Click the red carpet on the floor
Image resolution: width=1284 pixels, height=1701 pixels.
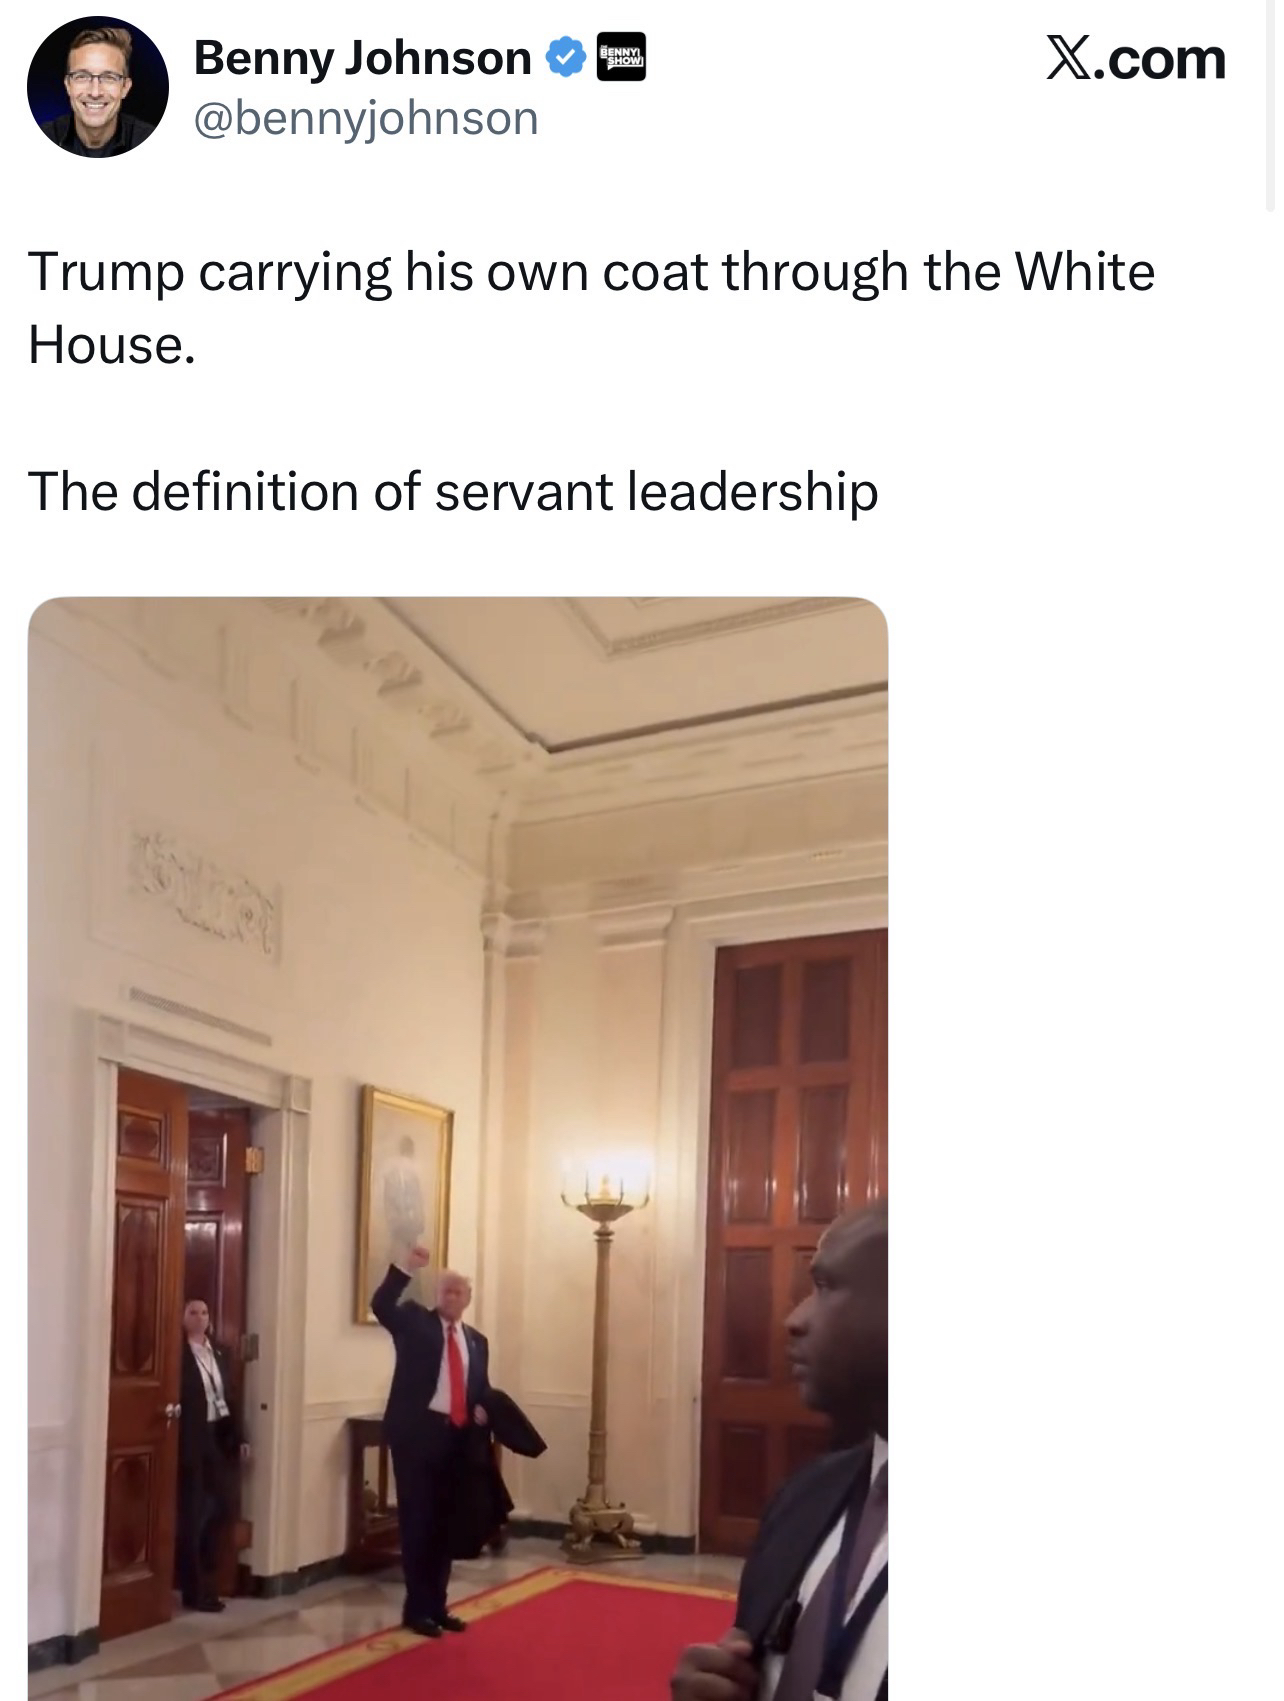520,1640
